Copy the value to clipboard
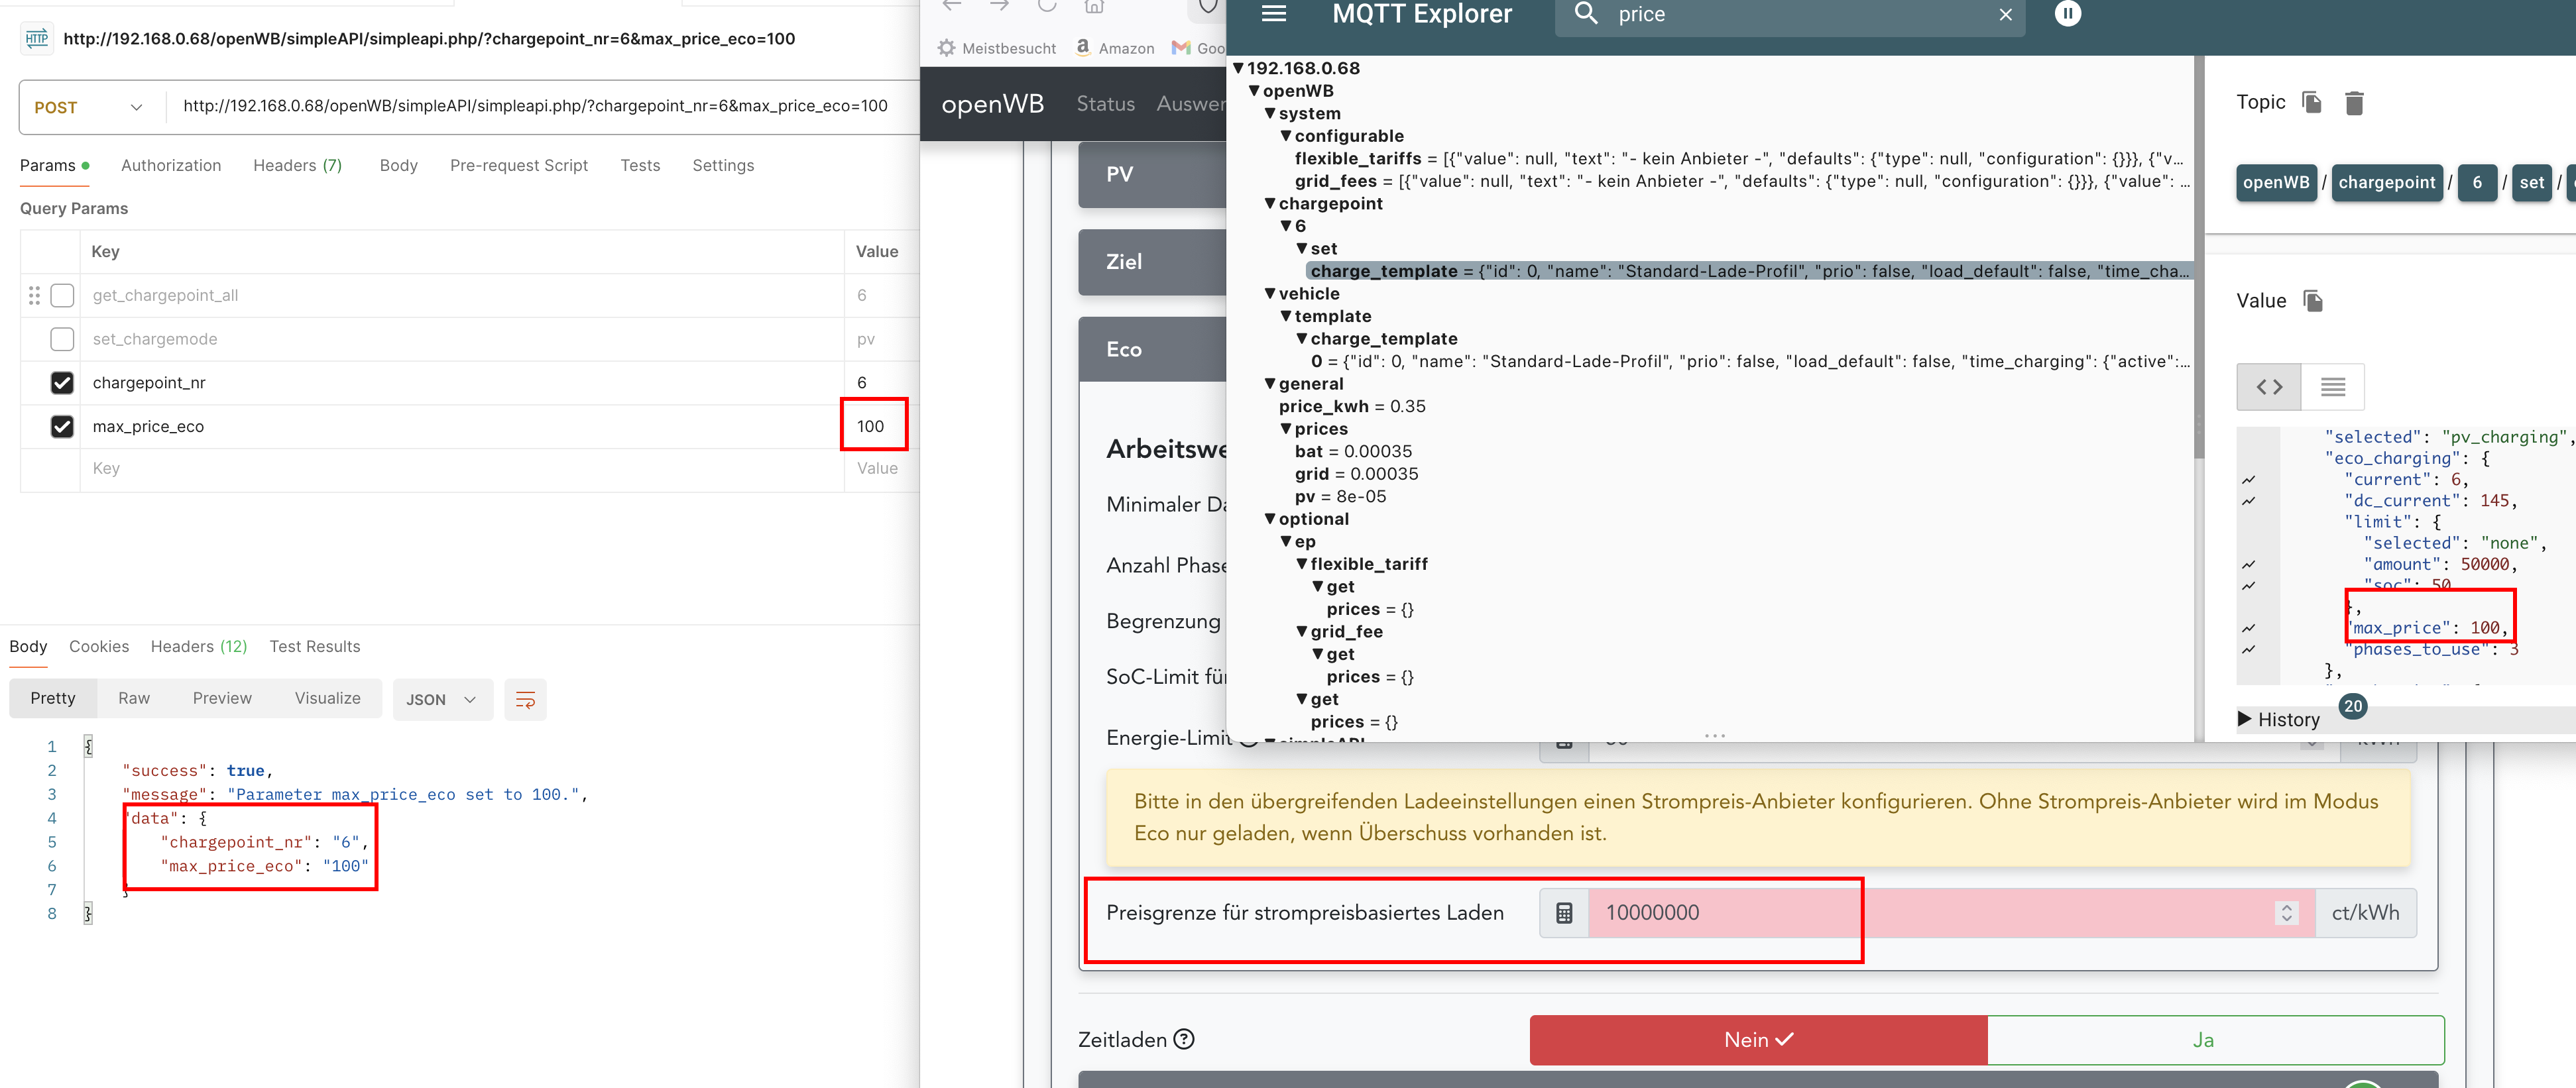Image resolution: width=2576 pixels, height=1088 pixels. coord(2313,301)
